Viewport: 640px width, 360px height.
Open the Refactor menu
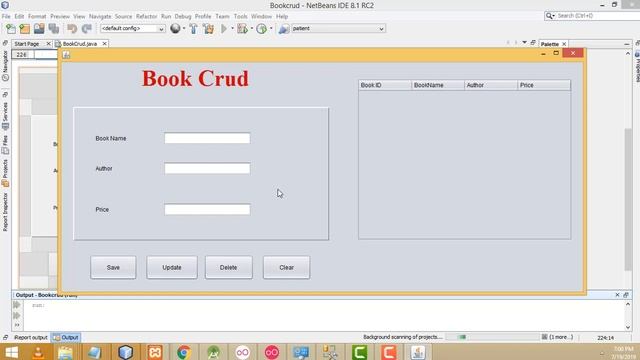click(147, 16)
